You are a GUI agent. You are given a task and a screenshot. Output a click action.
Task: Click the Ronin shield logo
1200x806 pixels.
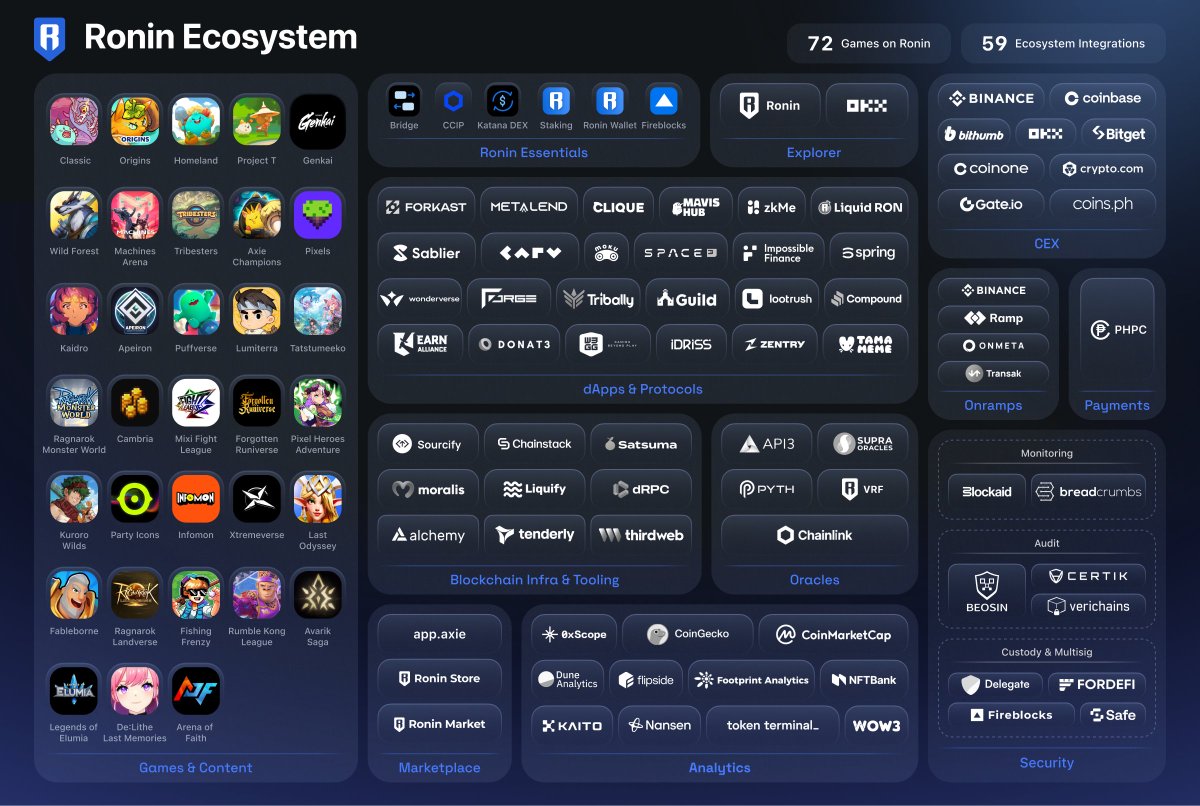pyautogui.click(x=49, y=38)
